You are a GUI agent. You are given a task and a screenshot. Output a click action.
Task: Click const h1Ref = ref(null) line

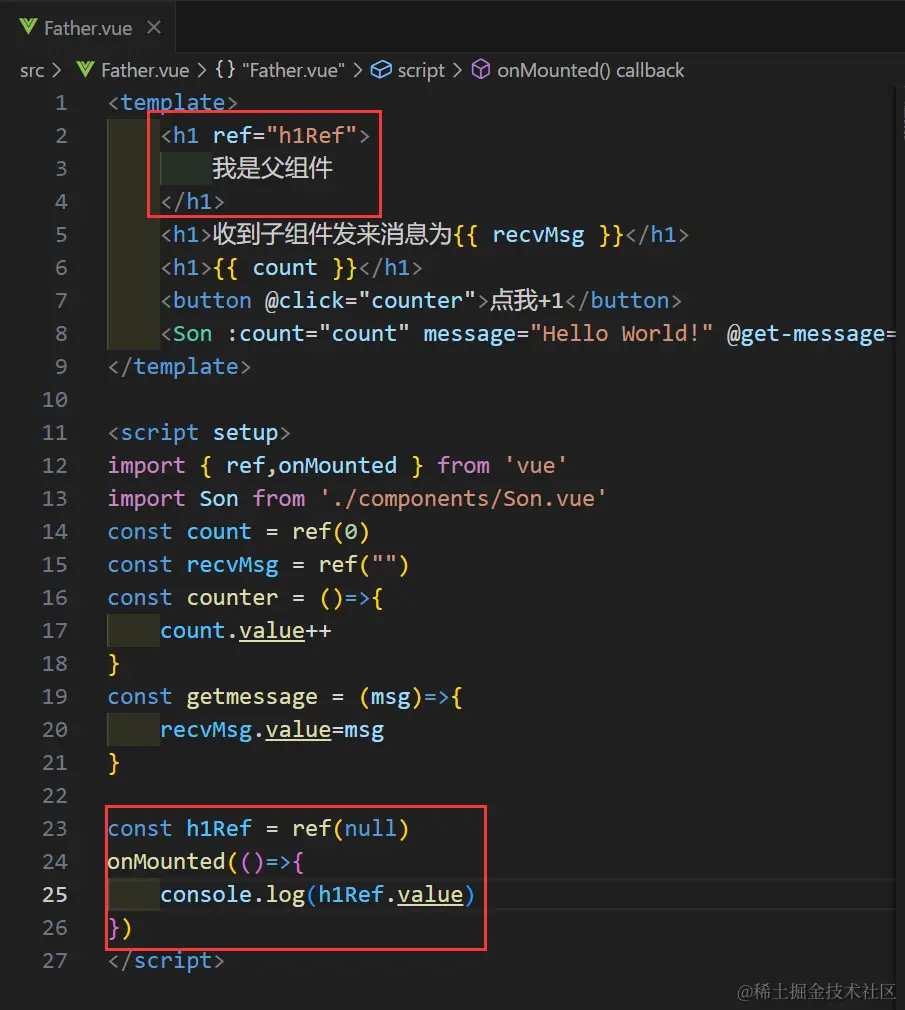258,828
